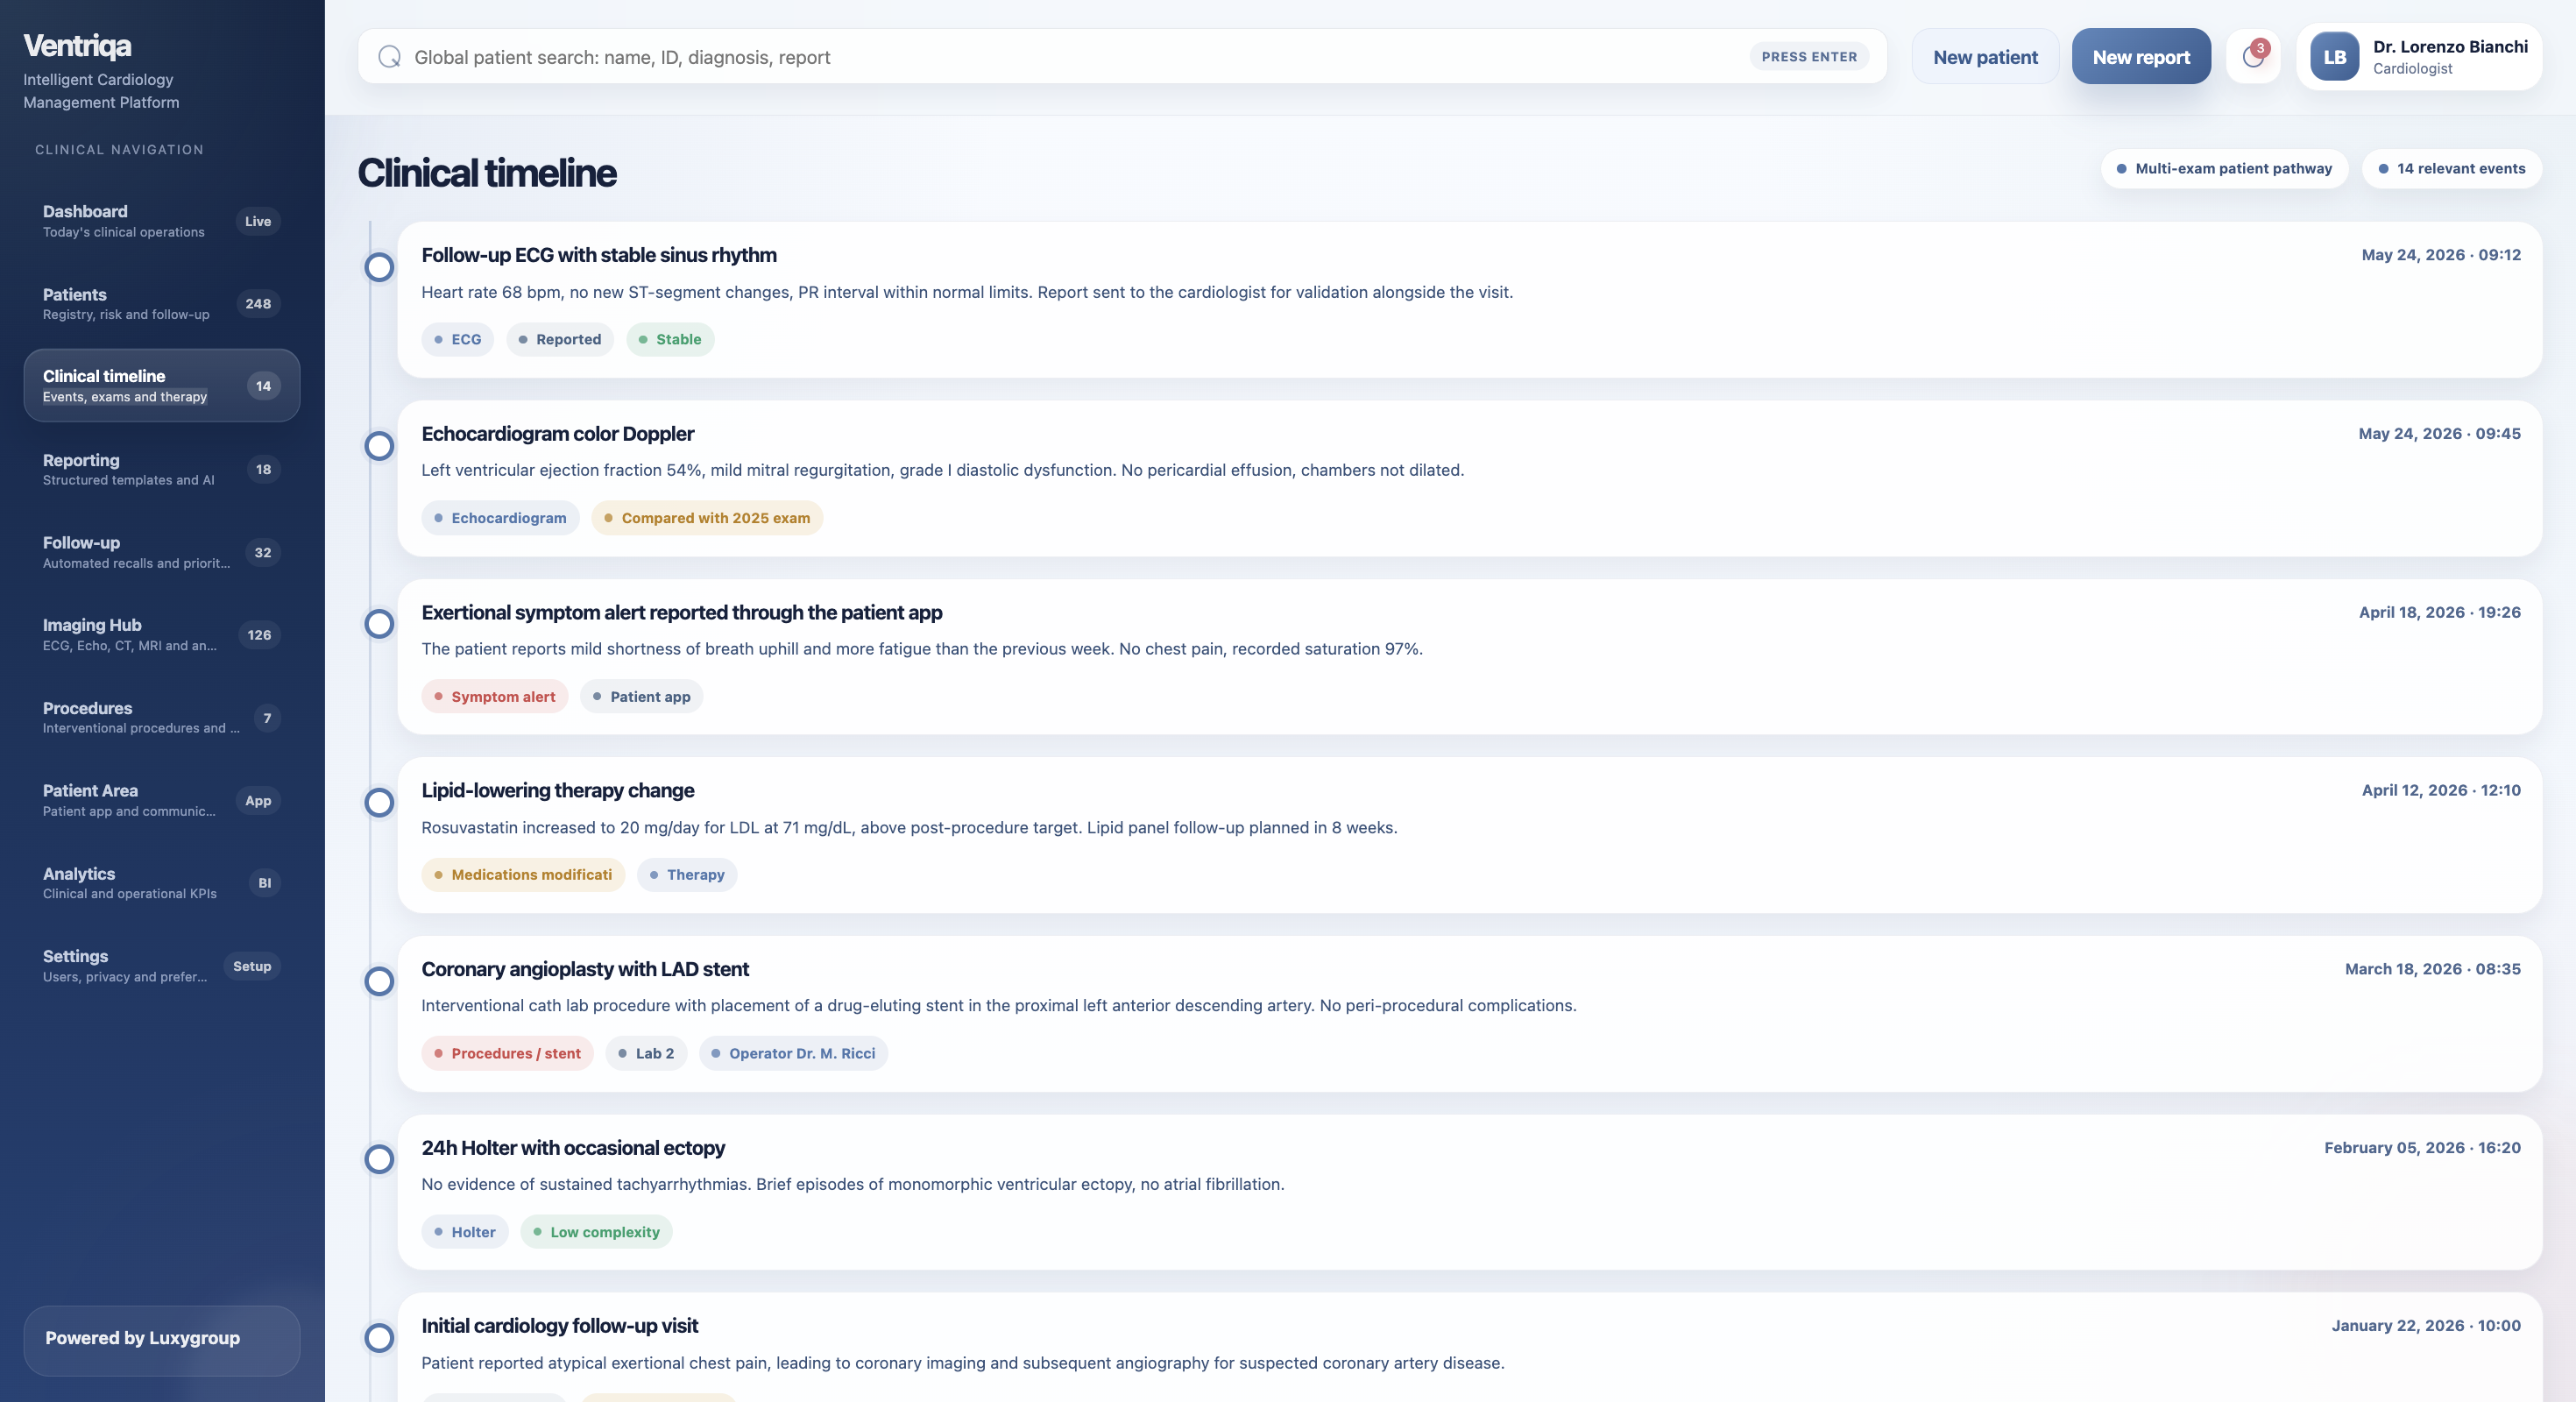Focus the global patient search field

pyautogui.click(x=1122, y=57)
